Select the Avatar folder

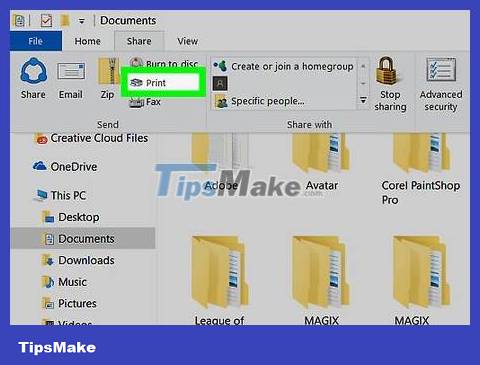point(321,162)
